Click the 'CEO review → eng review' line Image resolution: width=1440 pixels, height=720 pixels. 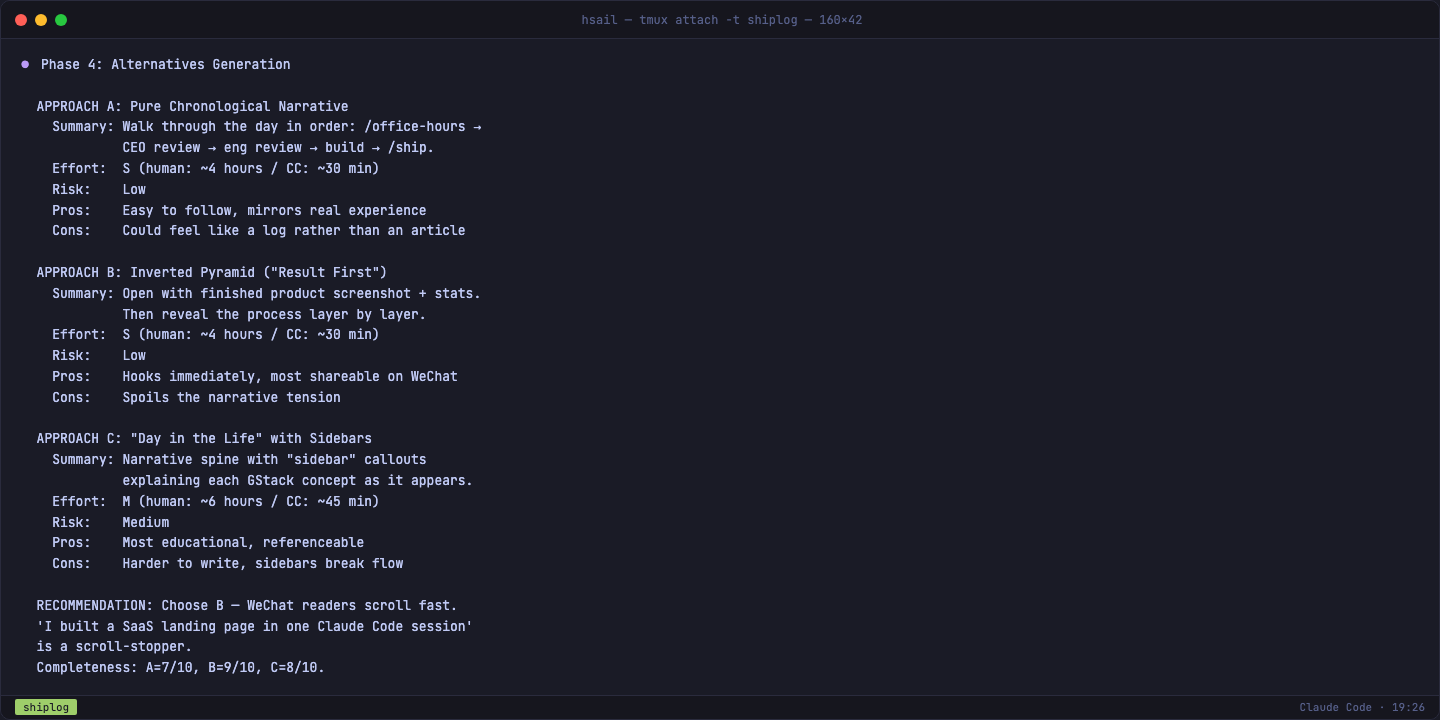point(279,148)
